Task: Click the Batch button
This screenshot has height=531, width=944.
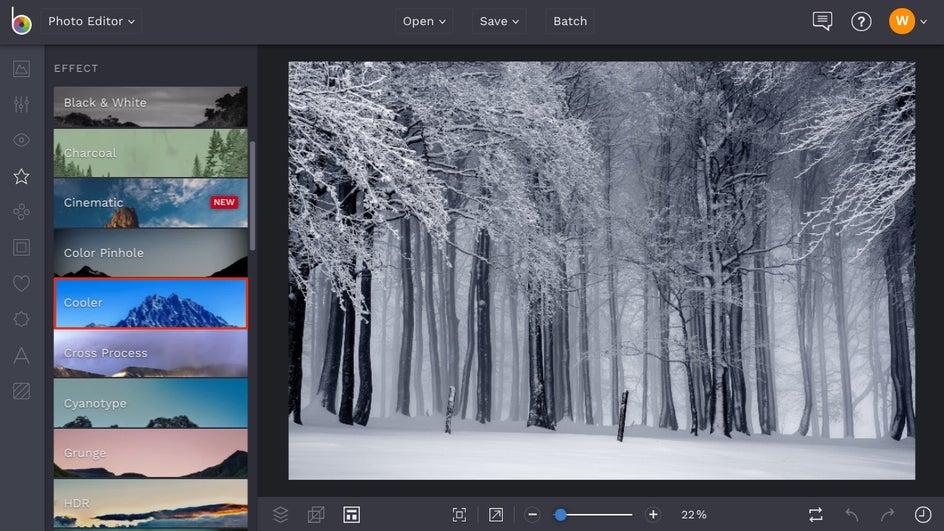Action: [570, 21]
